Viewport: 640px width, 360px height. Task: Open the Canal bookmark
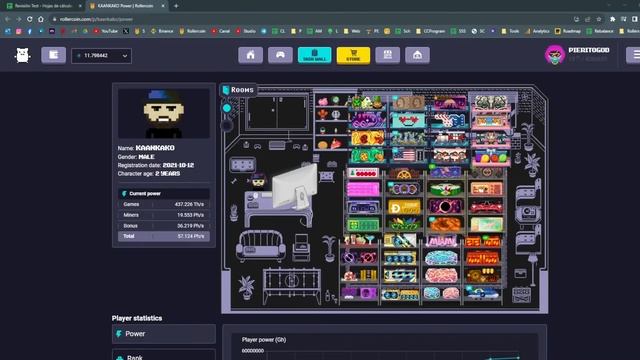click(221, 31)
